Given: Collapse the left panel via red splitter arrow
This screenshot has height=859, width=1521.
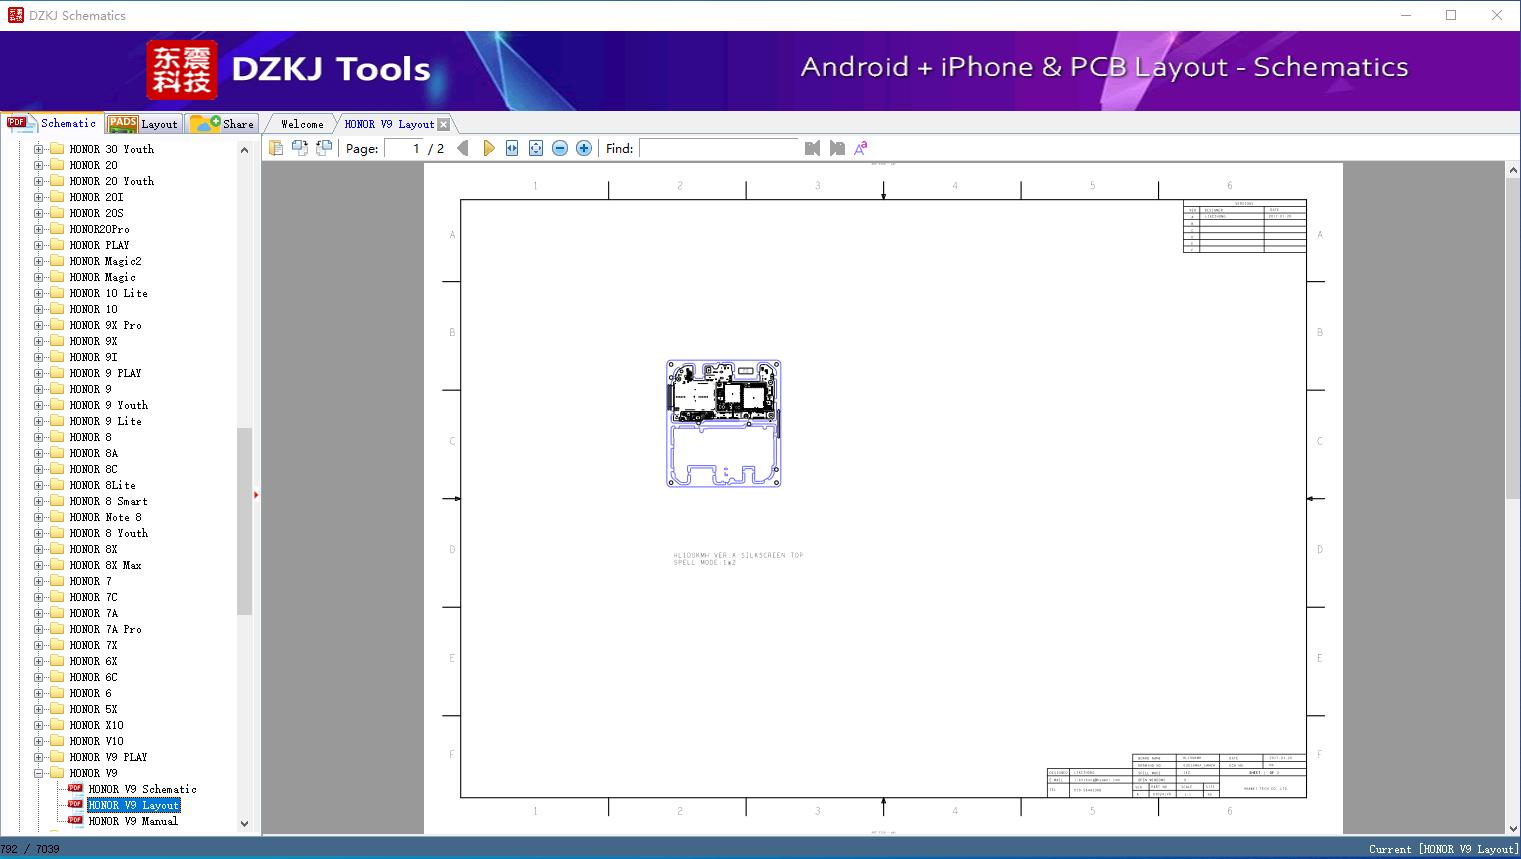Looking at the screenshot, I should (x=256, y=495).
